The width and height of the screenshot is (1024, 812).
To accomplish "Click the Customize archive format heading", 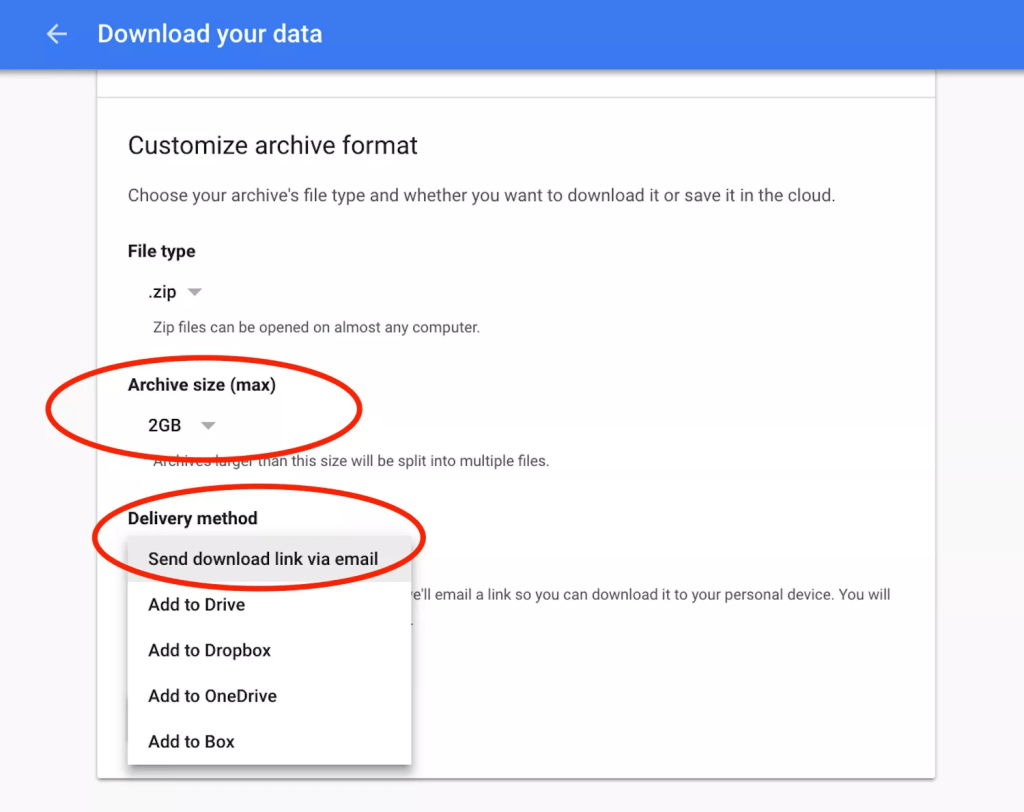I will coord(273,146).
